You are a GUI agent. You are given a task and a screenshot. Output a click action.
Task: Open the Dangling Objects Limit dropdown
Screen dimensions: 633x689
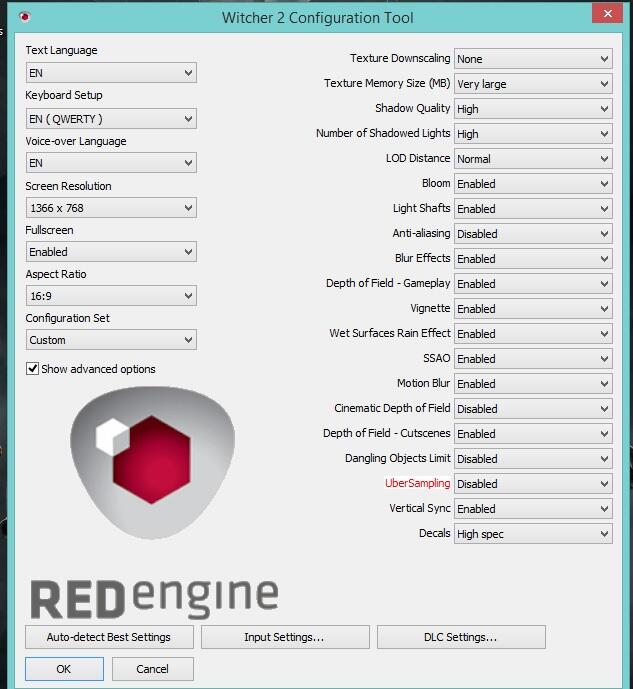pos(533,459)
